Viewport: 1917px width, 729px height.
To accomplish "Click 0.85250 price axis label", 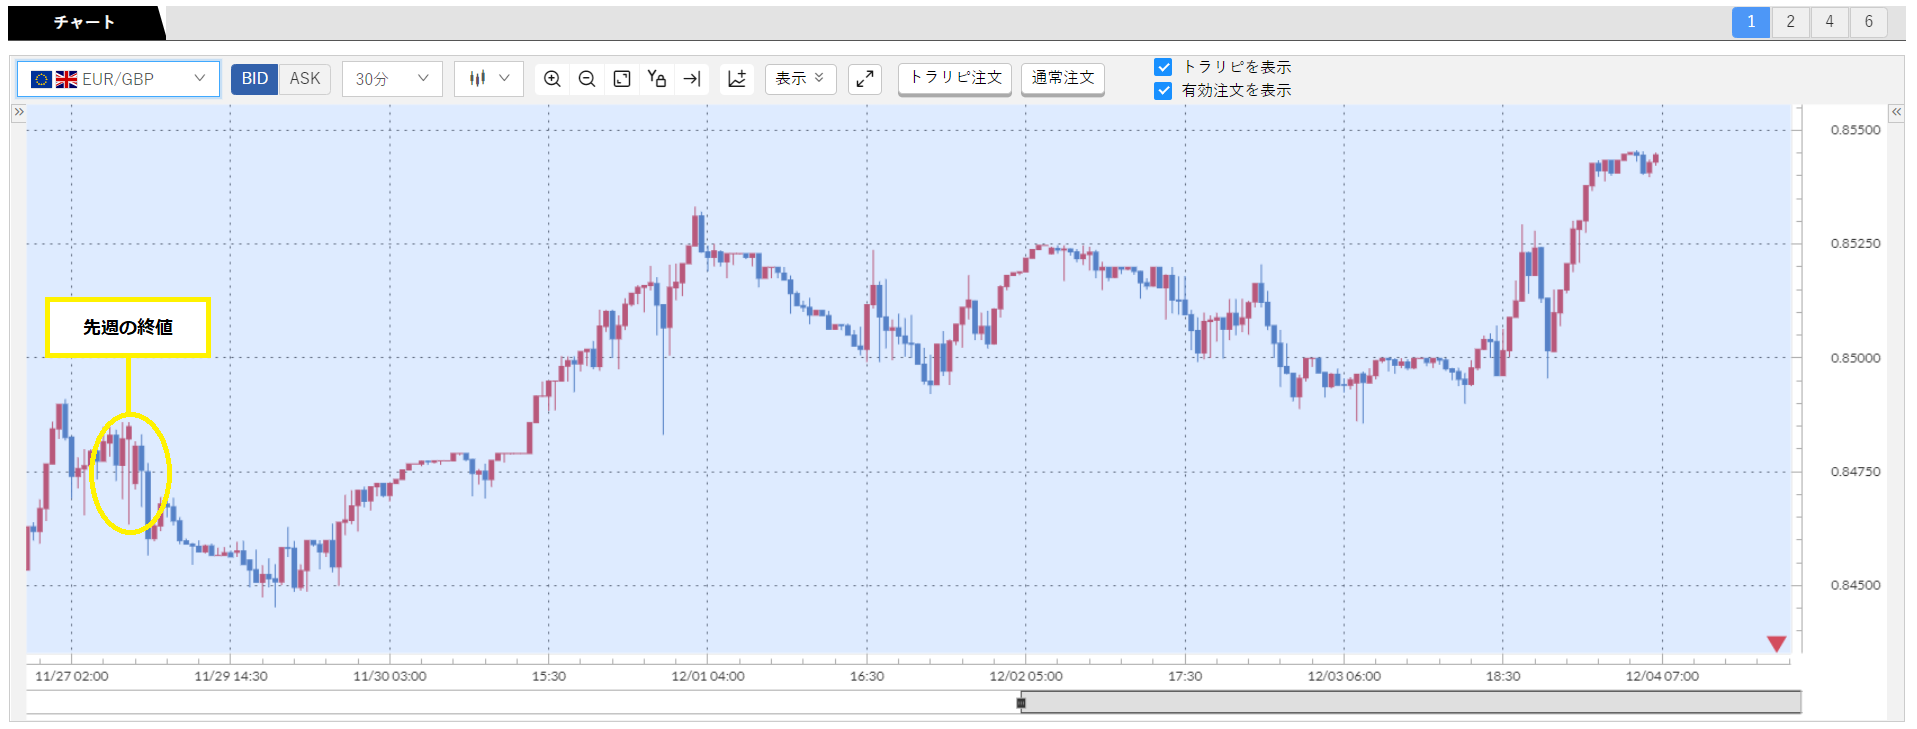I will tap(1855, 244).
